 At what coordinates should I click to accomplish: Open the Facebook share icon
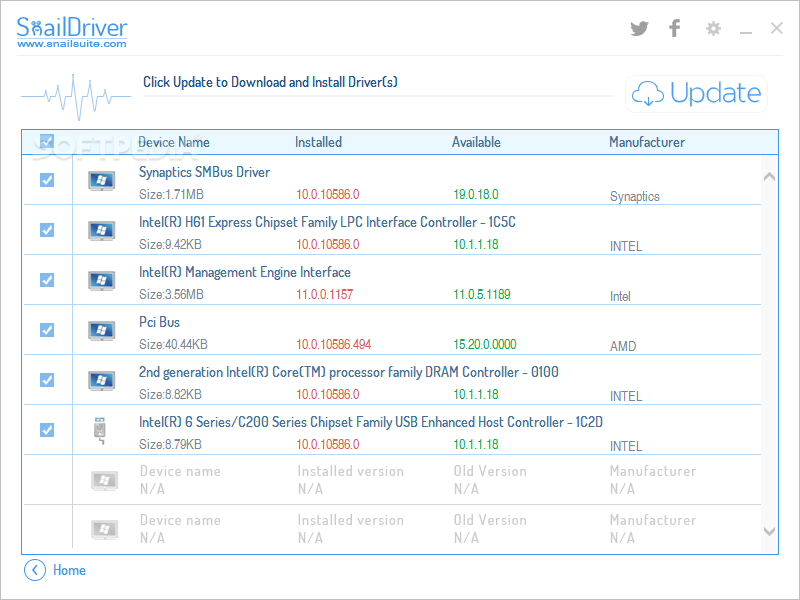click(674, 28)
